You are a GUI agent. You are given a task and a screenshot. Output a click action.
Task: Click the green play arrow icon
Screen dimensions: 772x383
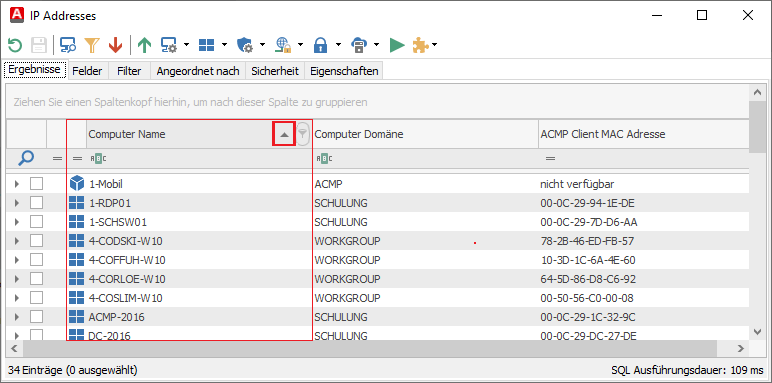point(397,45)
